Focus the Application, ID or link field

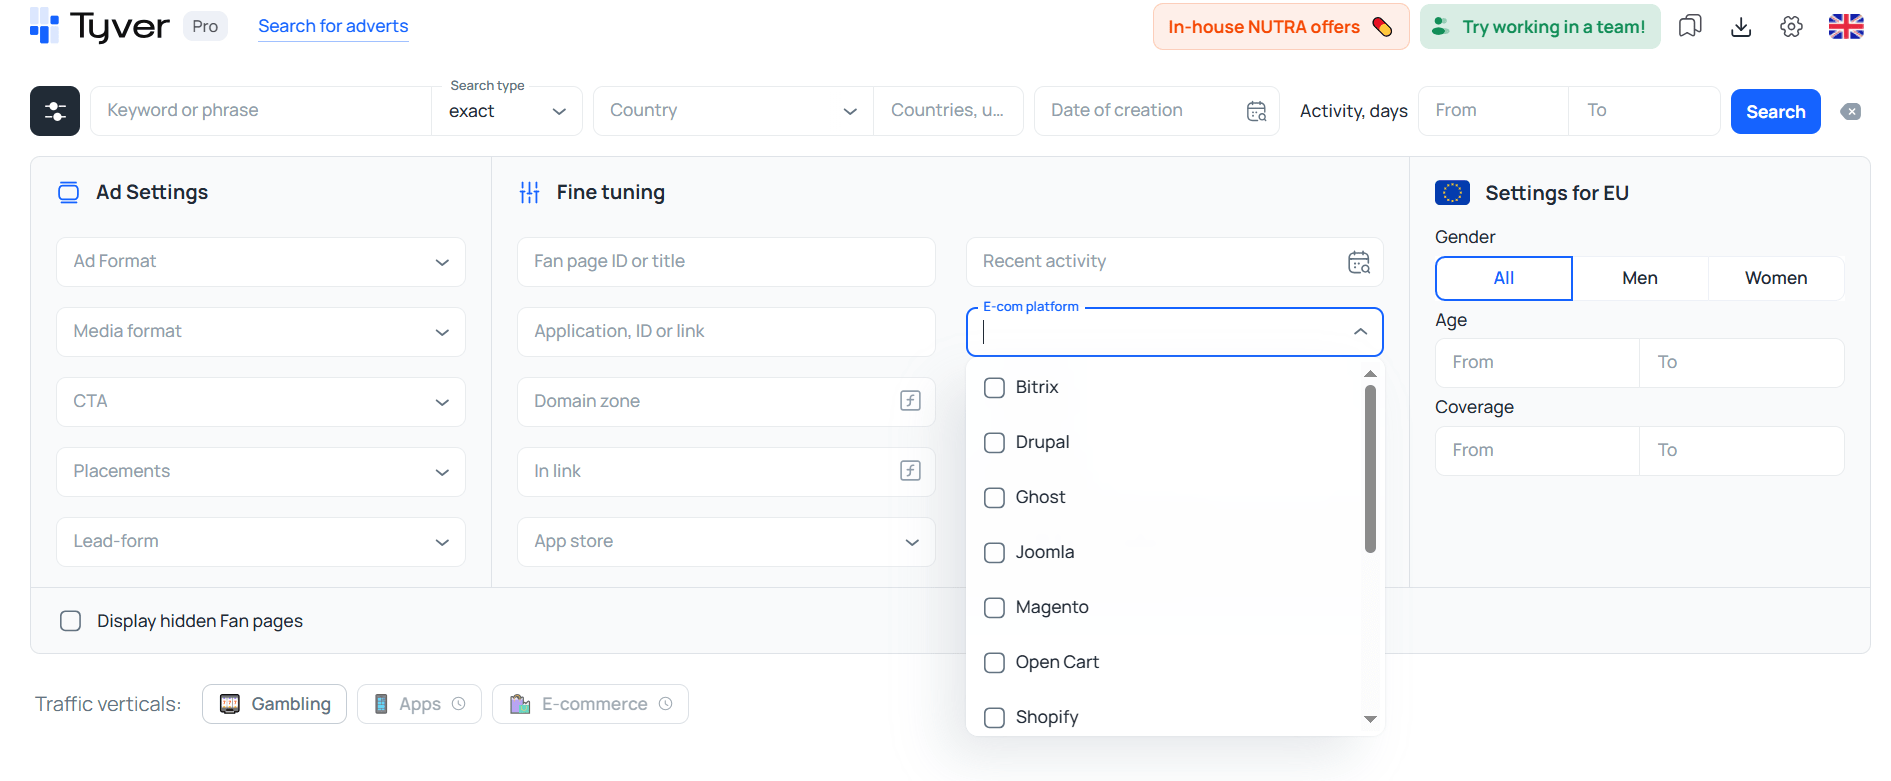pyautogui.click(x=726, y=332)
